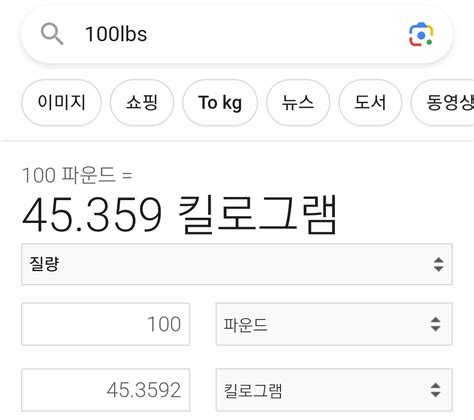This screenshot has width=474, height=420.
Task: Click up-down arrows of 파운드 selector
Action: (435, 324)
